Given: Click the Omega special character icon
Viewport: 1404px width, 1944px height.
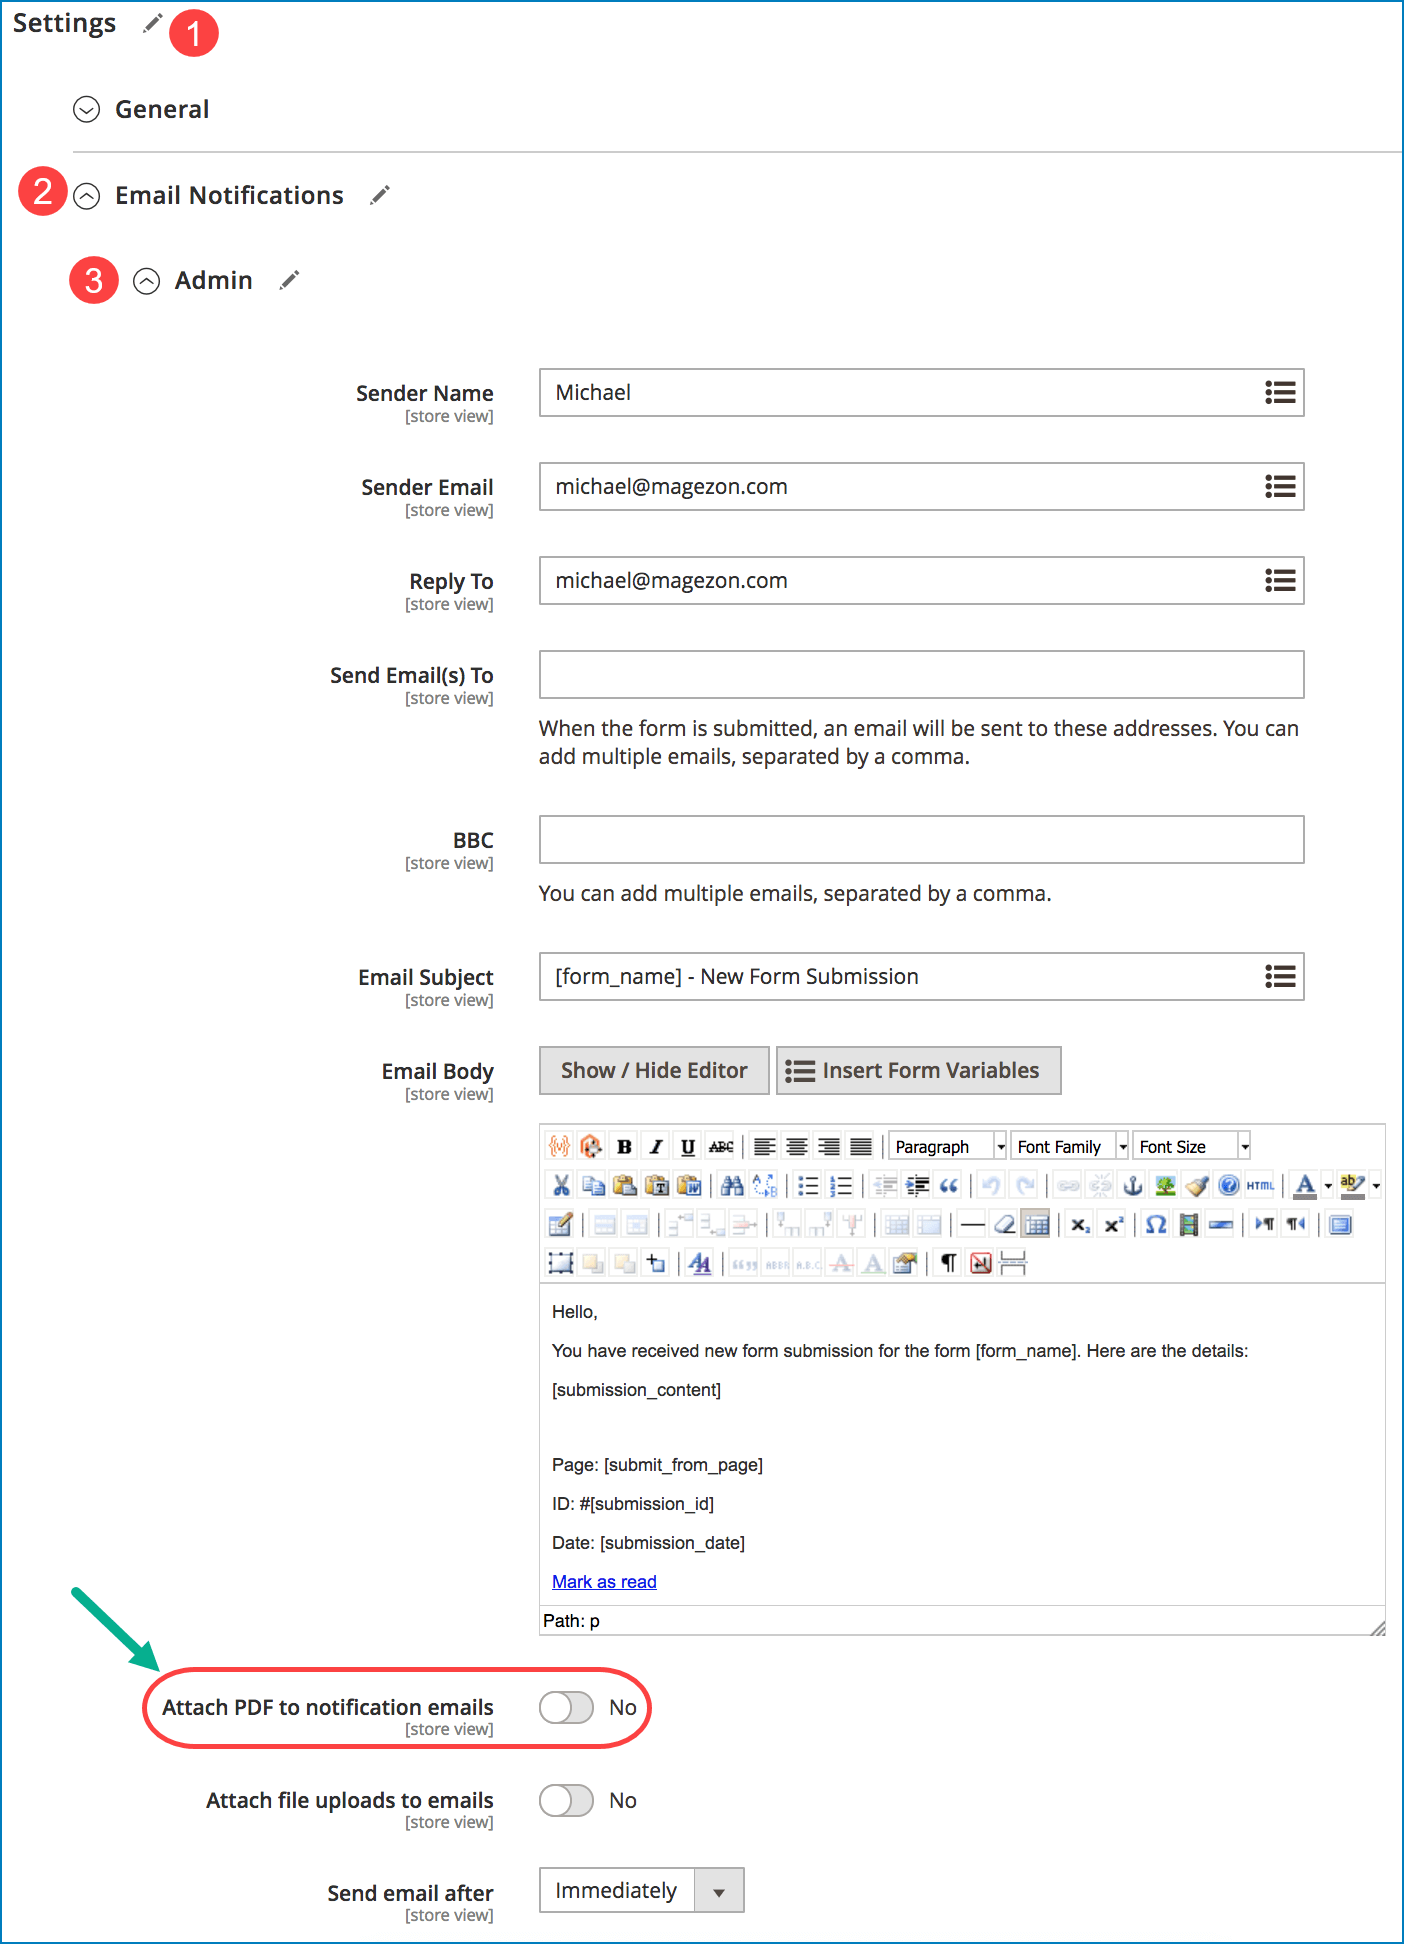Looking at the screenshot, I should pos(1156,1224).
